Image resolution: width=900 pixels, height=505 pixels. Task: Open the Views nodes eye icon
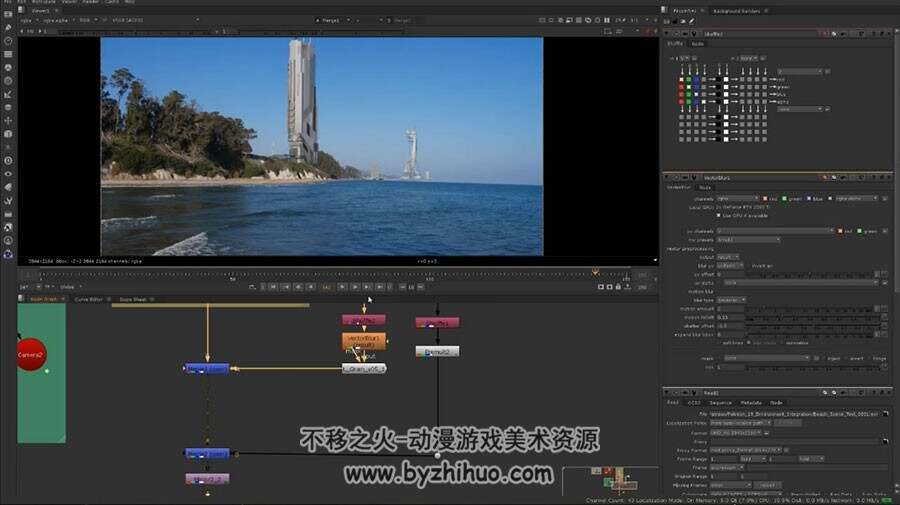[8, 174]
